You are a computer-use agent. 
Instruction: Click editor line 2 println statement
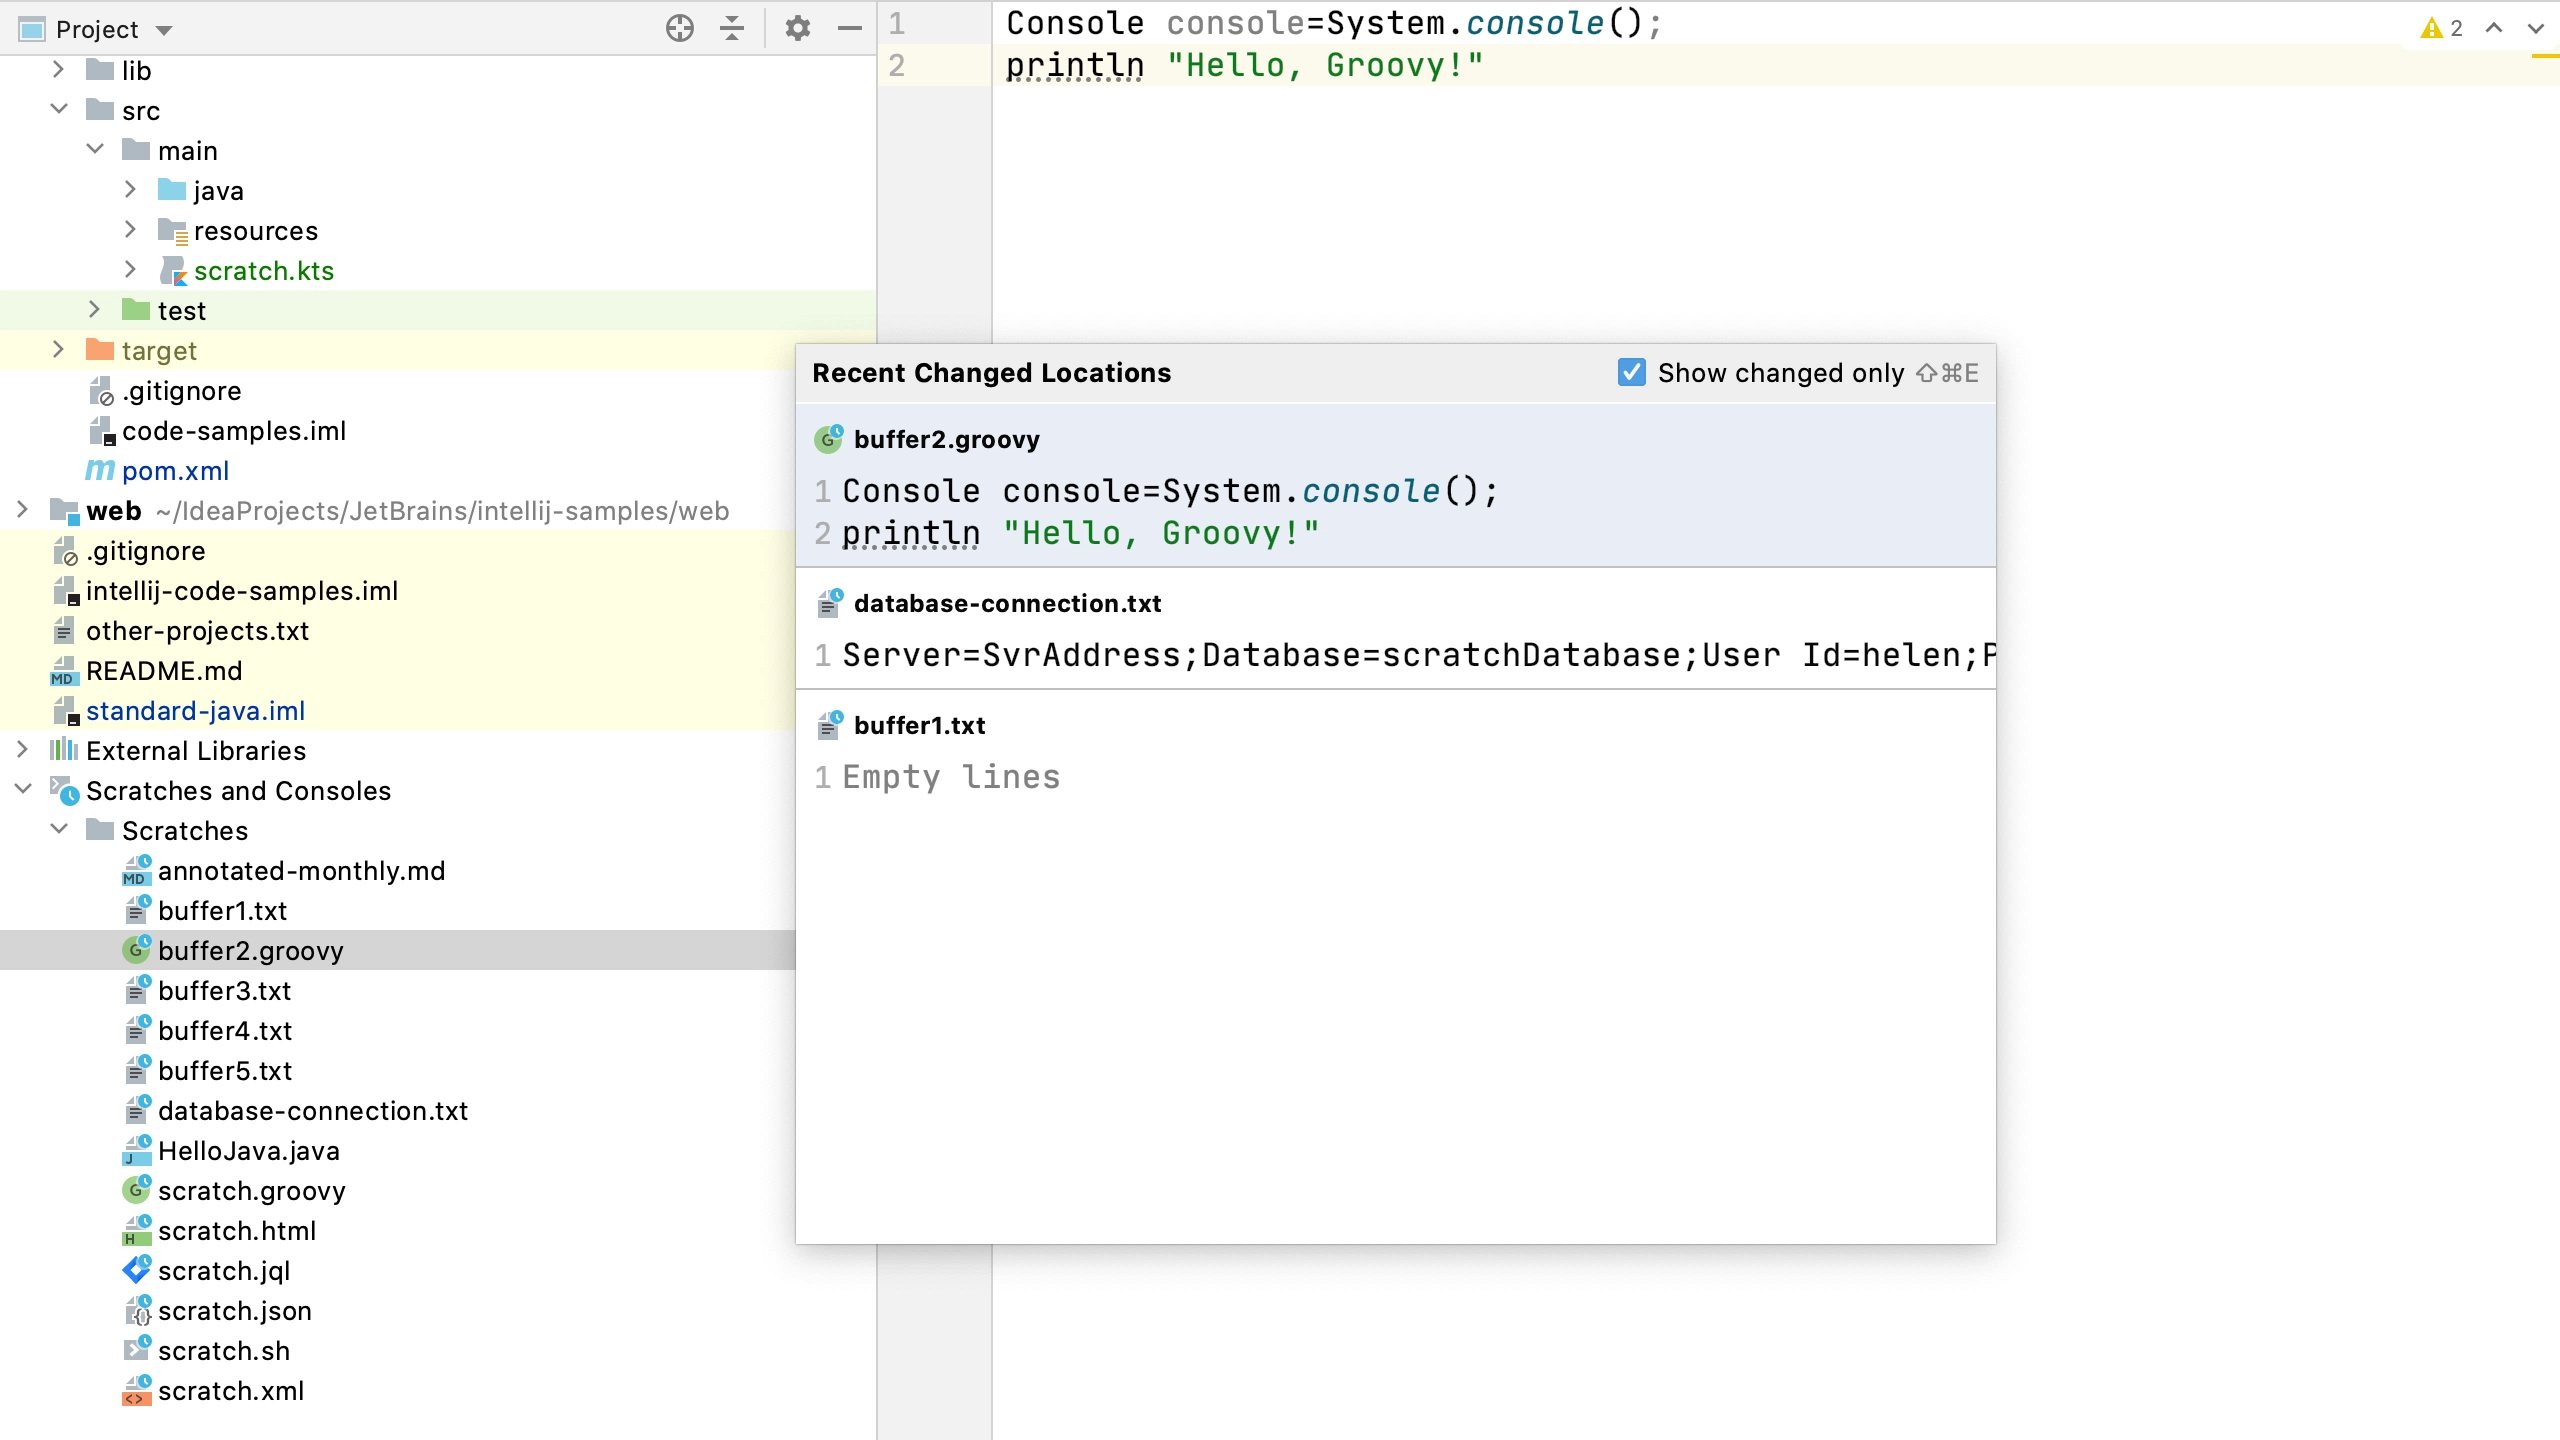pyautogui.click(x=1244, y=65)
